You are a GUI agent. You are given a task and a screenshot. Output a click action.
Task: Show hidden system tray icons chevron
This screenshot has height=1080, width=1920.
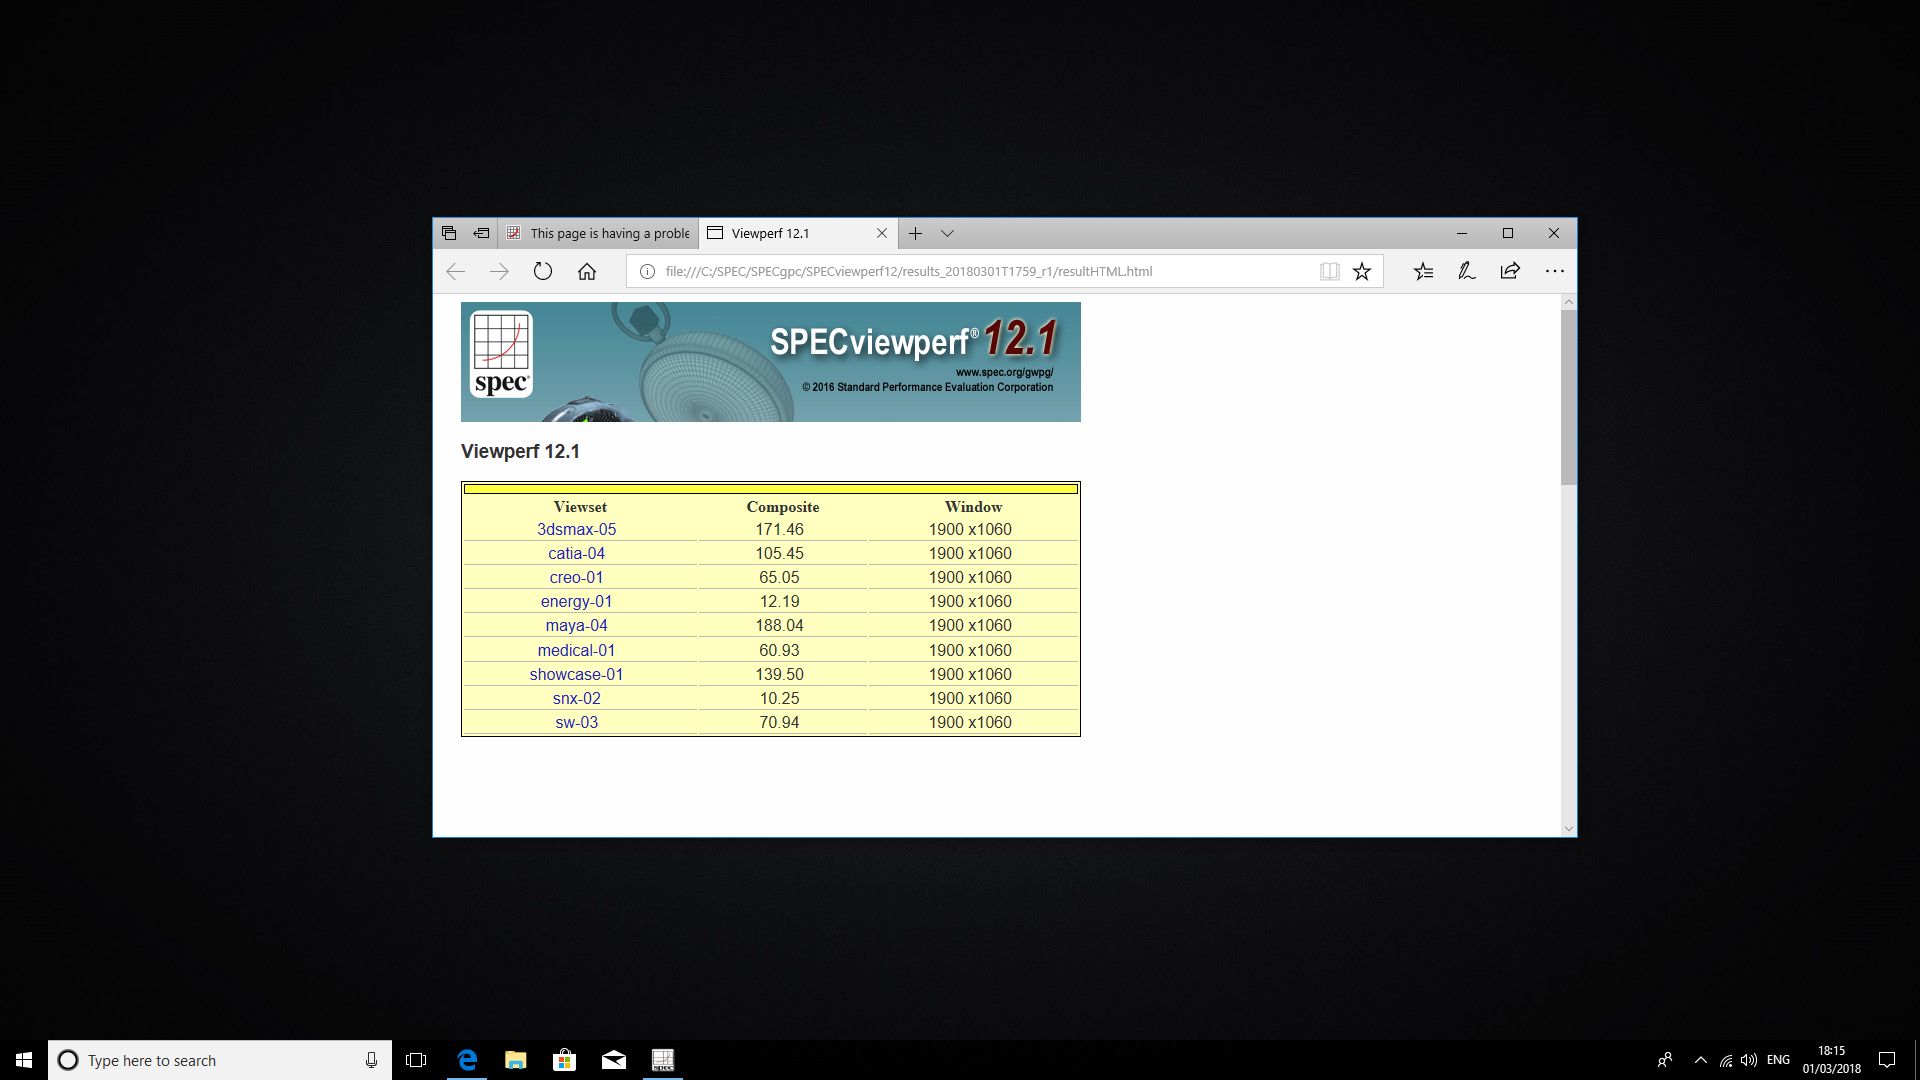click(x=1700, y=1060)
